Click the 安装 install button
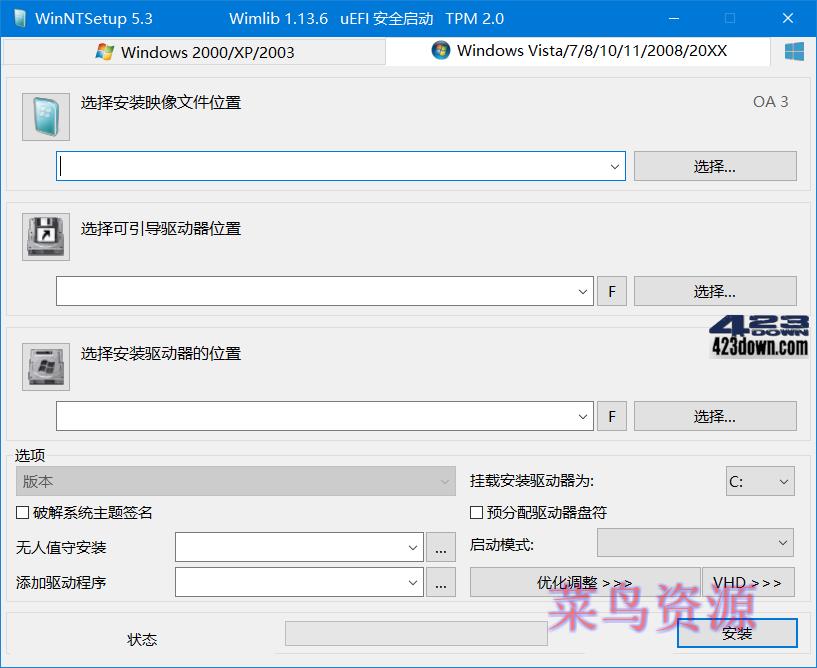The height and width of the screenshot is (668, 817). tap(739, 633)
